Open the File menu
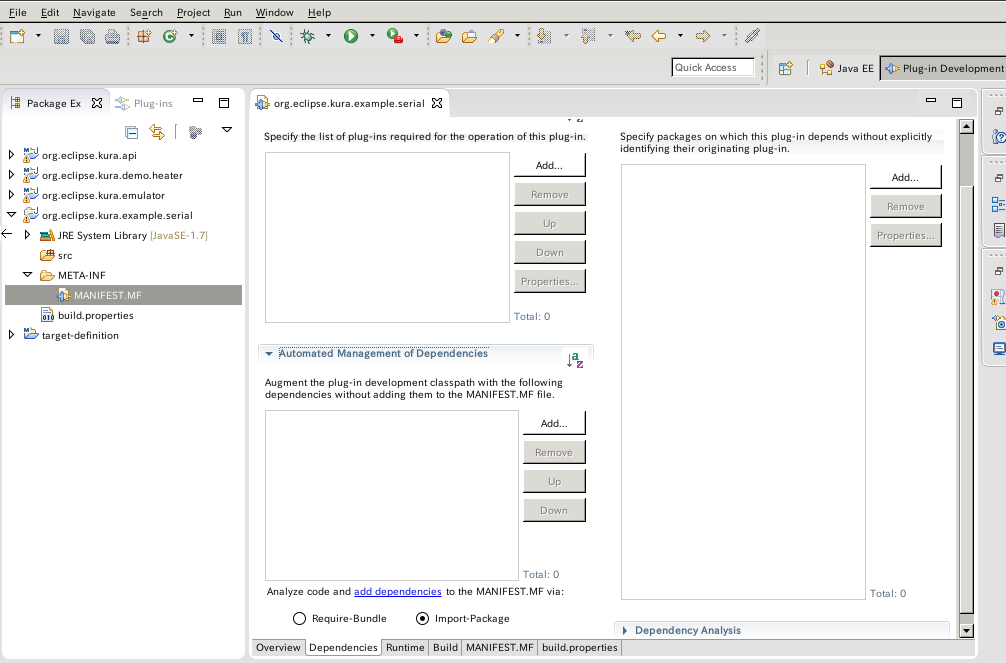This screenshot has width=1006, height=663. click(17, 12)
